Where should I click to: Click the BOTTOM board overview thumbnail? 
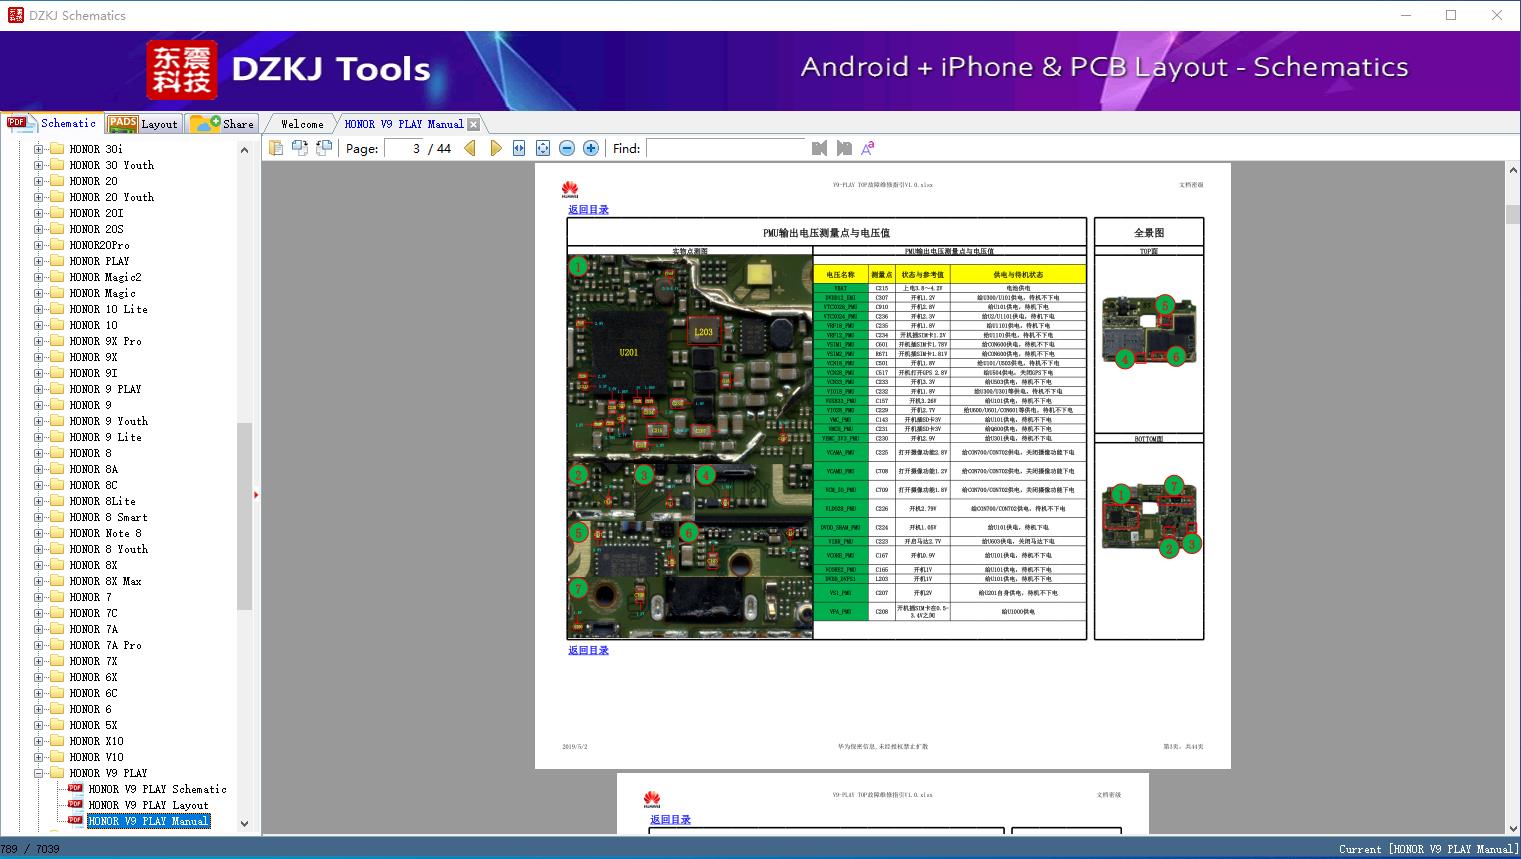point(1149,517)
